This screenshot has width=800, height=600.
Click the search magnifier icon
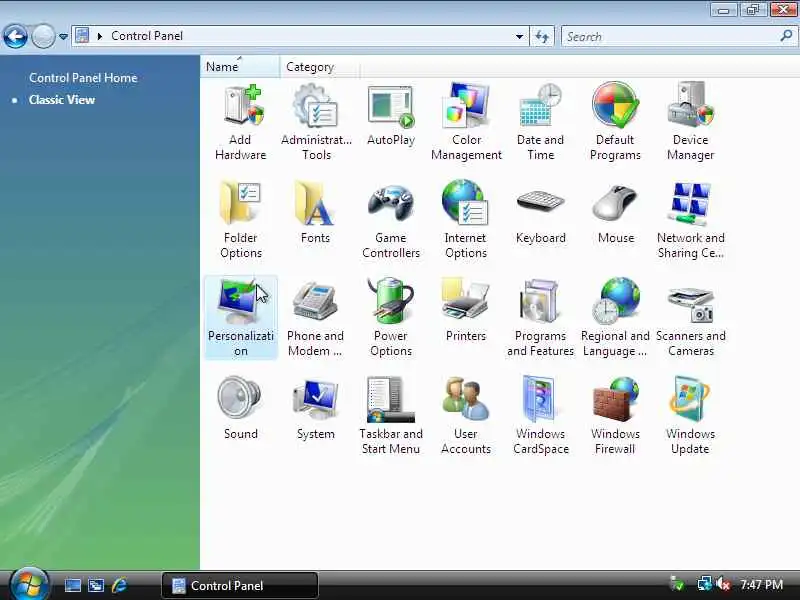786,36
